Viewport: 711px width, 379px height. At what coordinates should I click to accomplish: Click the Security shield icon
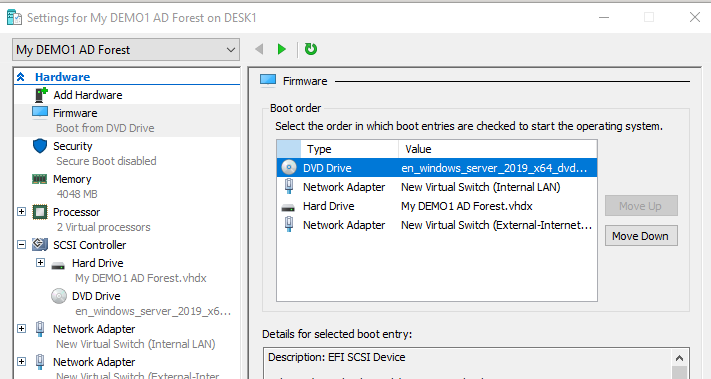coord(40,146)
